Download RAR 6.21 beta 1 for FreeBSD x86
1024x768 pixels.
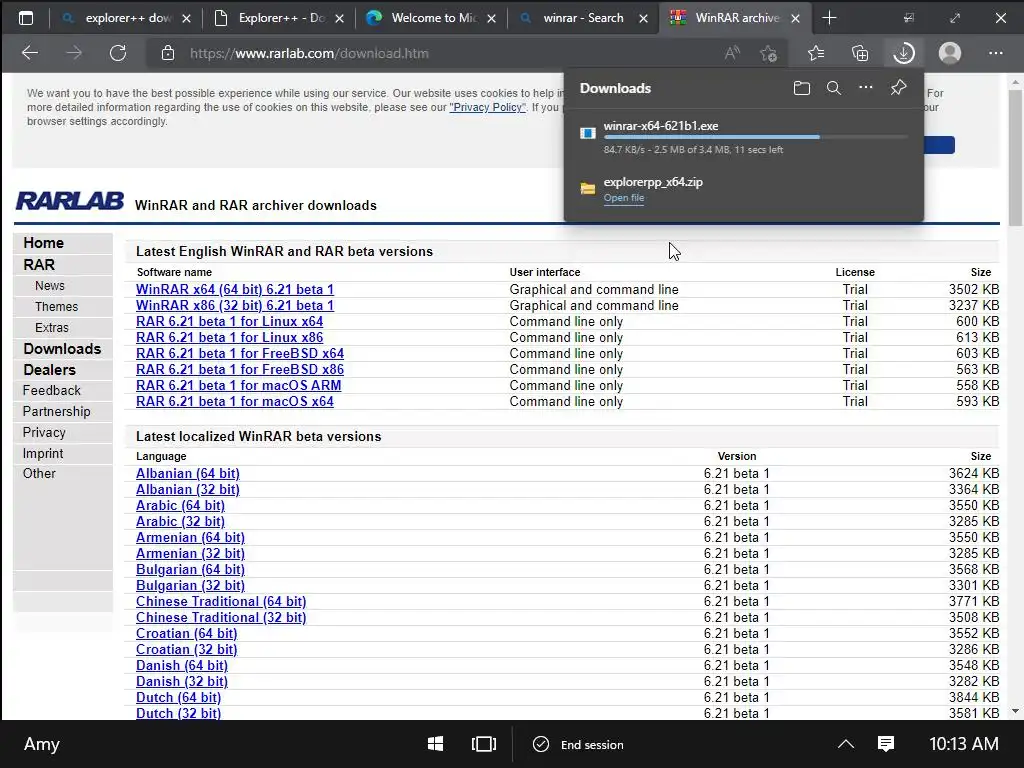(x=240, y=370)
